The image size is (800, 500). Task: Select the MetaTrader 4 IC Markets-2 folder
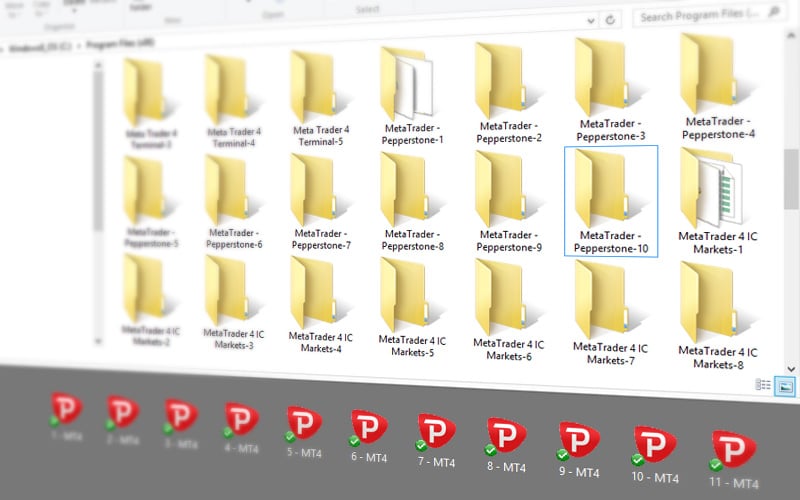coord(151,301)
